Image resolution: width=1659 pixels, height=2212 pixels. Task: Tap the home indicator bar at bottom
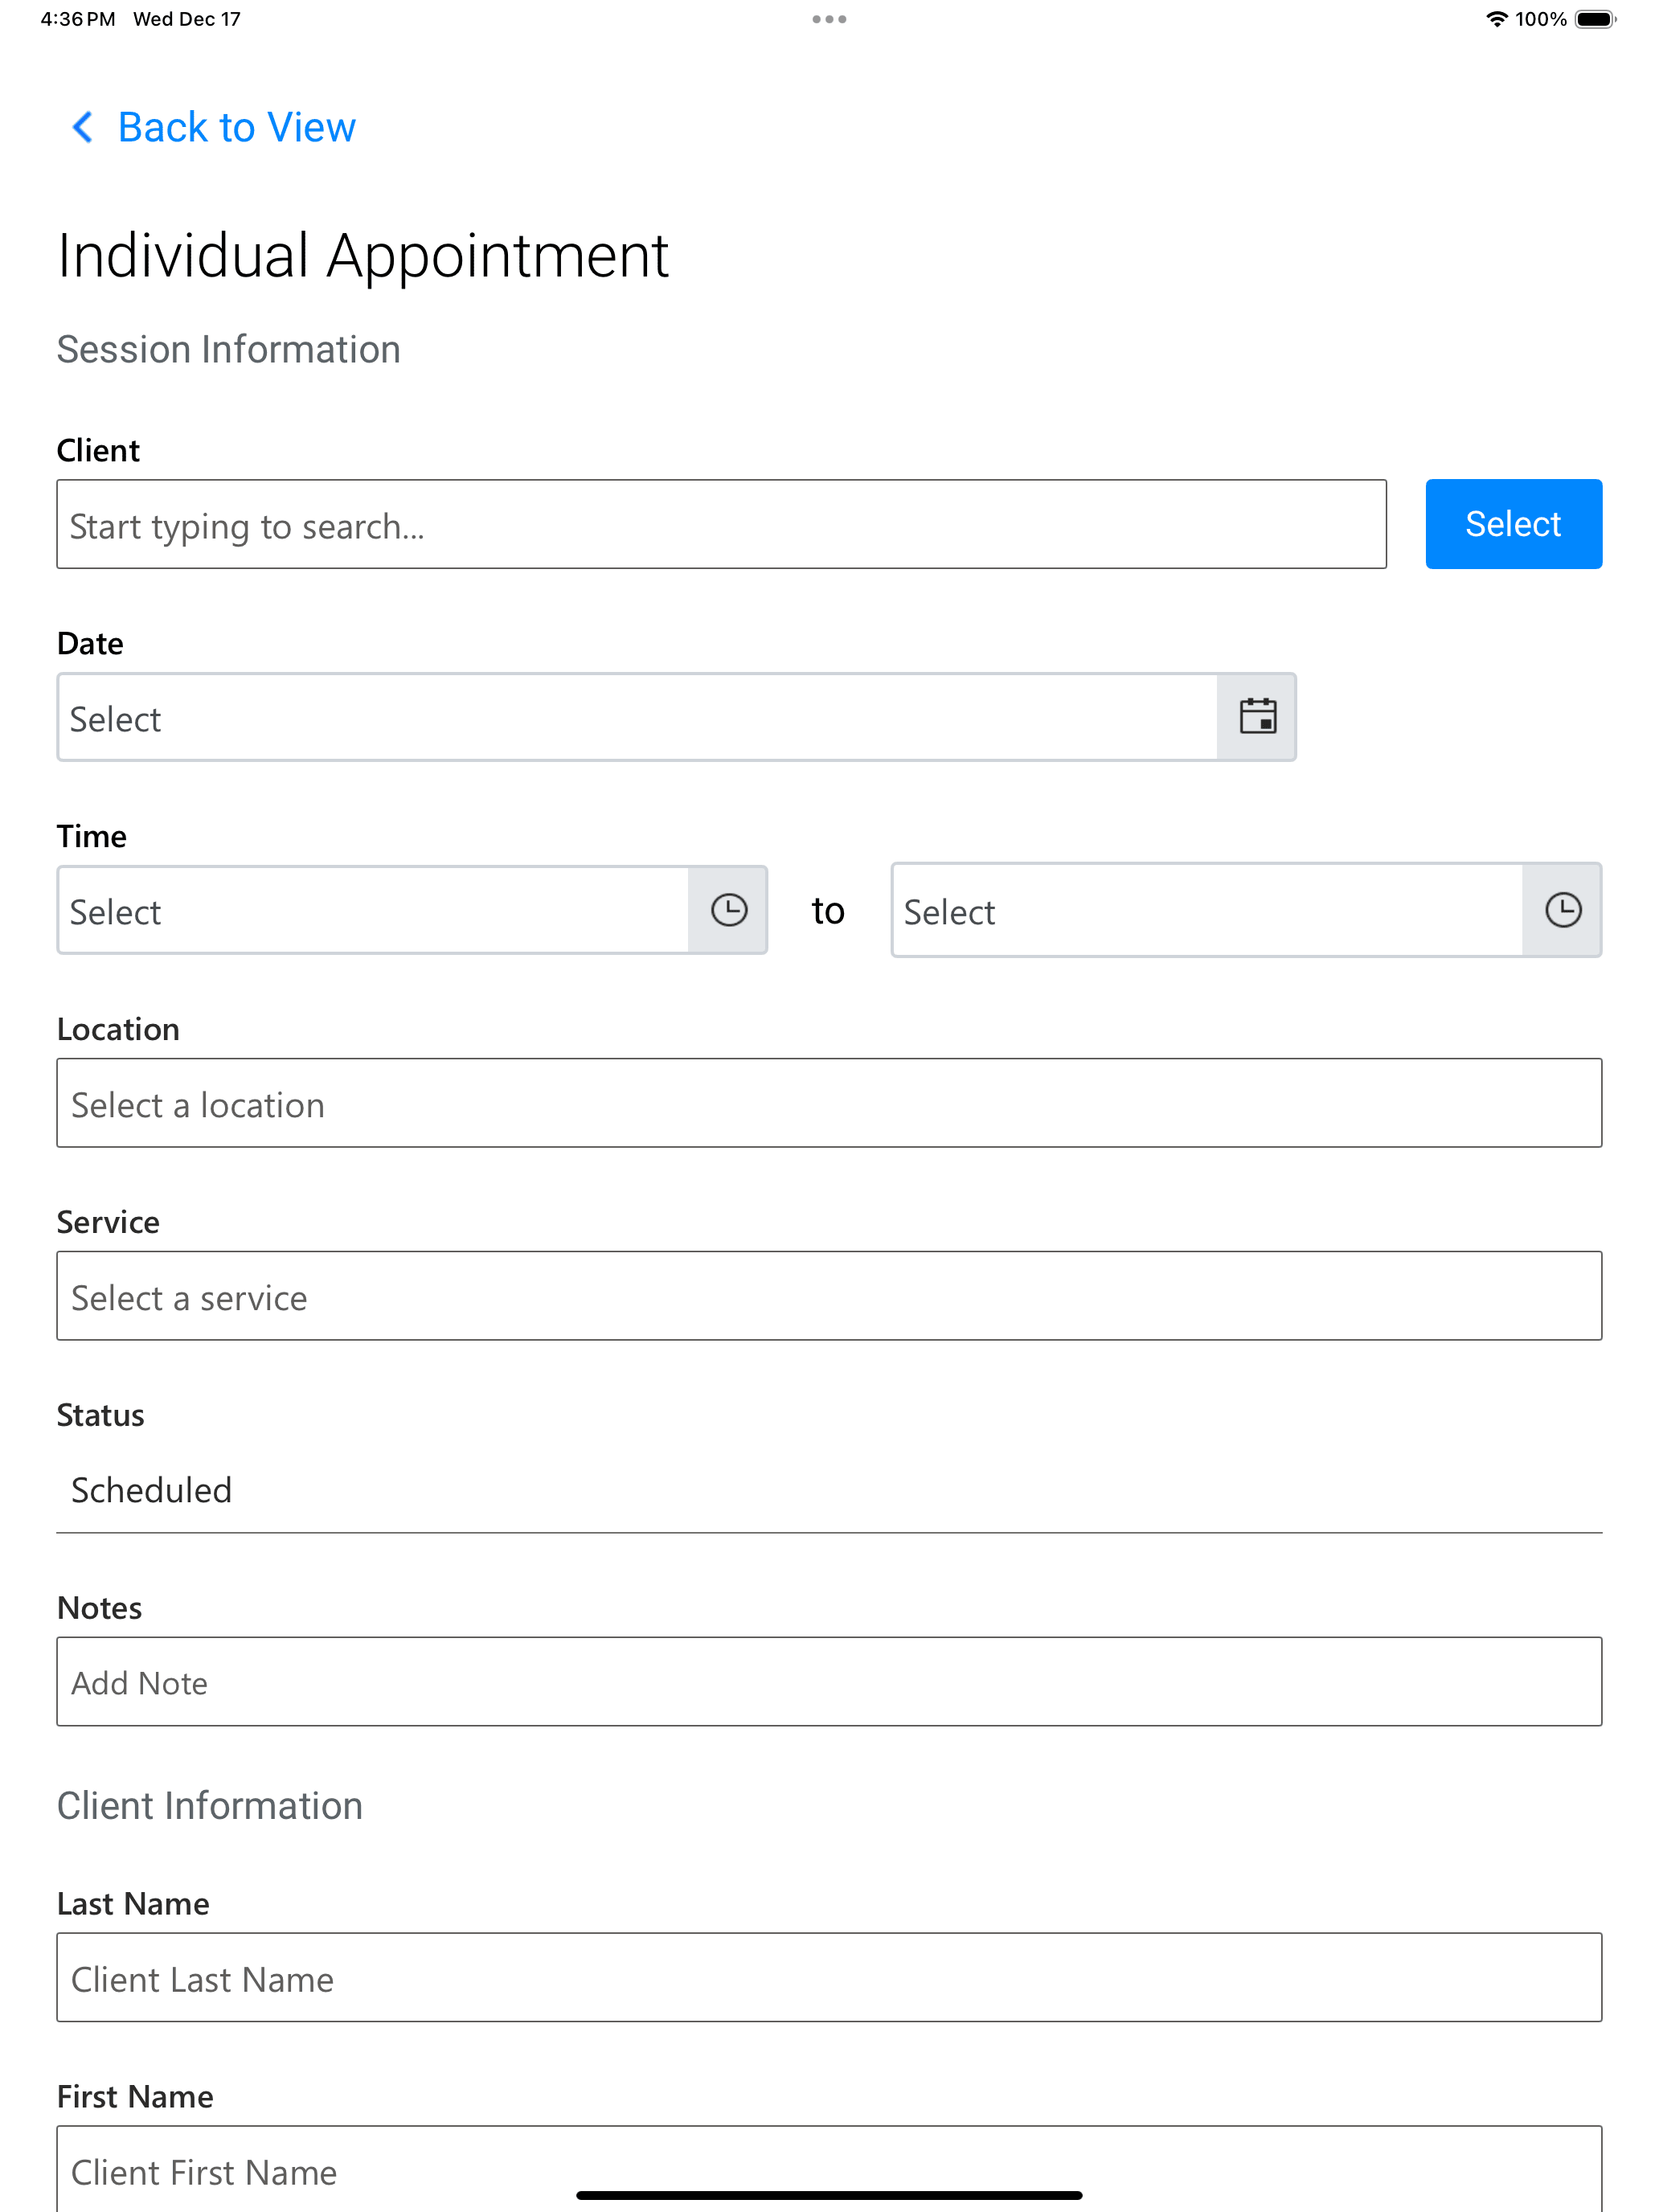[x=829, y=2195]
